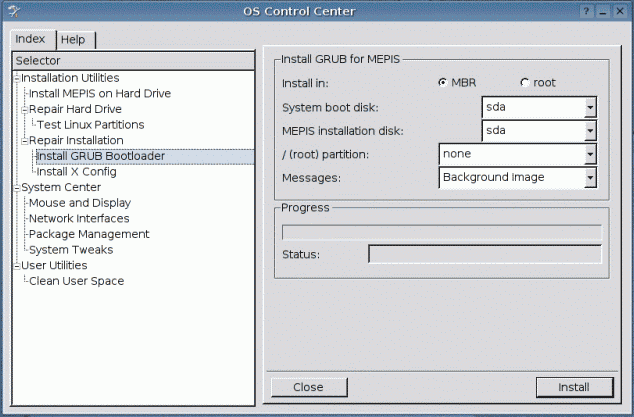Collapse the Installation Utilities tree node
634x417 pixels.
pos(17,78)
